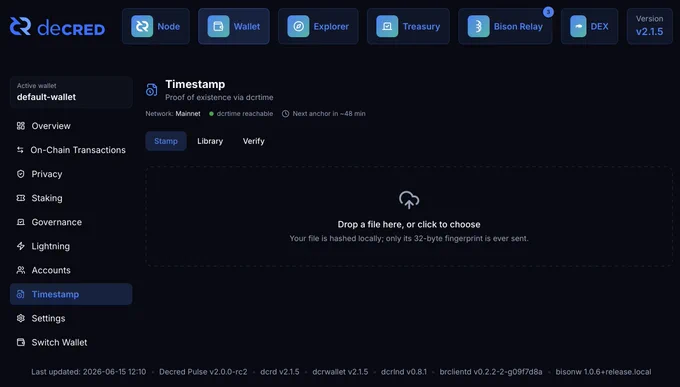Image resolution: width=680 pixels, height=387 pixels.
Task: Open the Explorer compass icon
Action: point(298,26)
